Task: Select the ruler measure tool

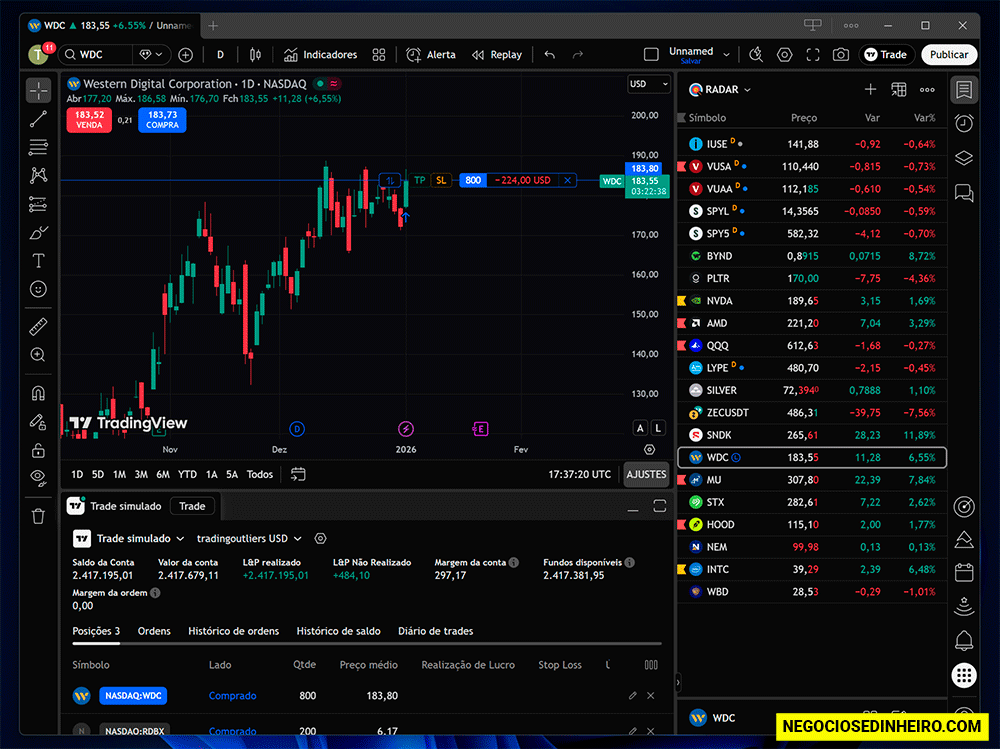Action: [x=38, y=327]
